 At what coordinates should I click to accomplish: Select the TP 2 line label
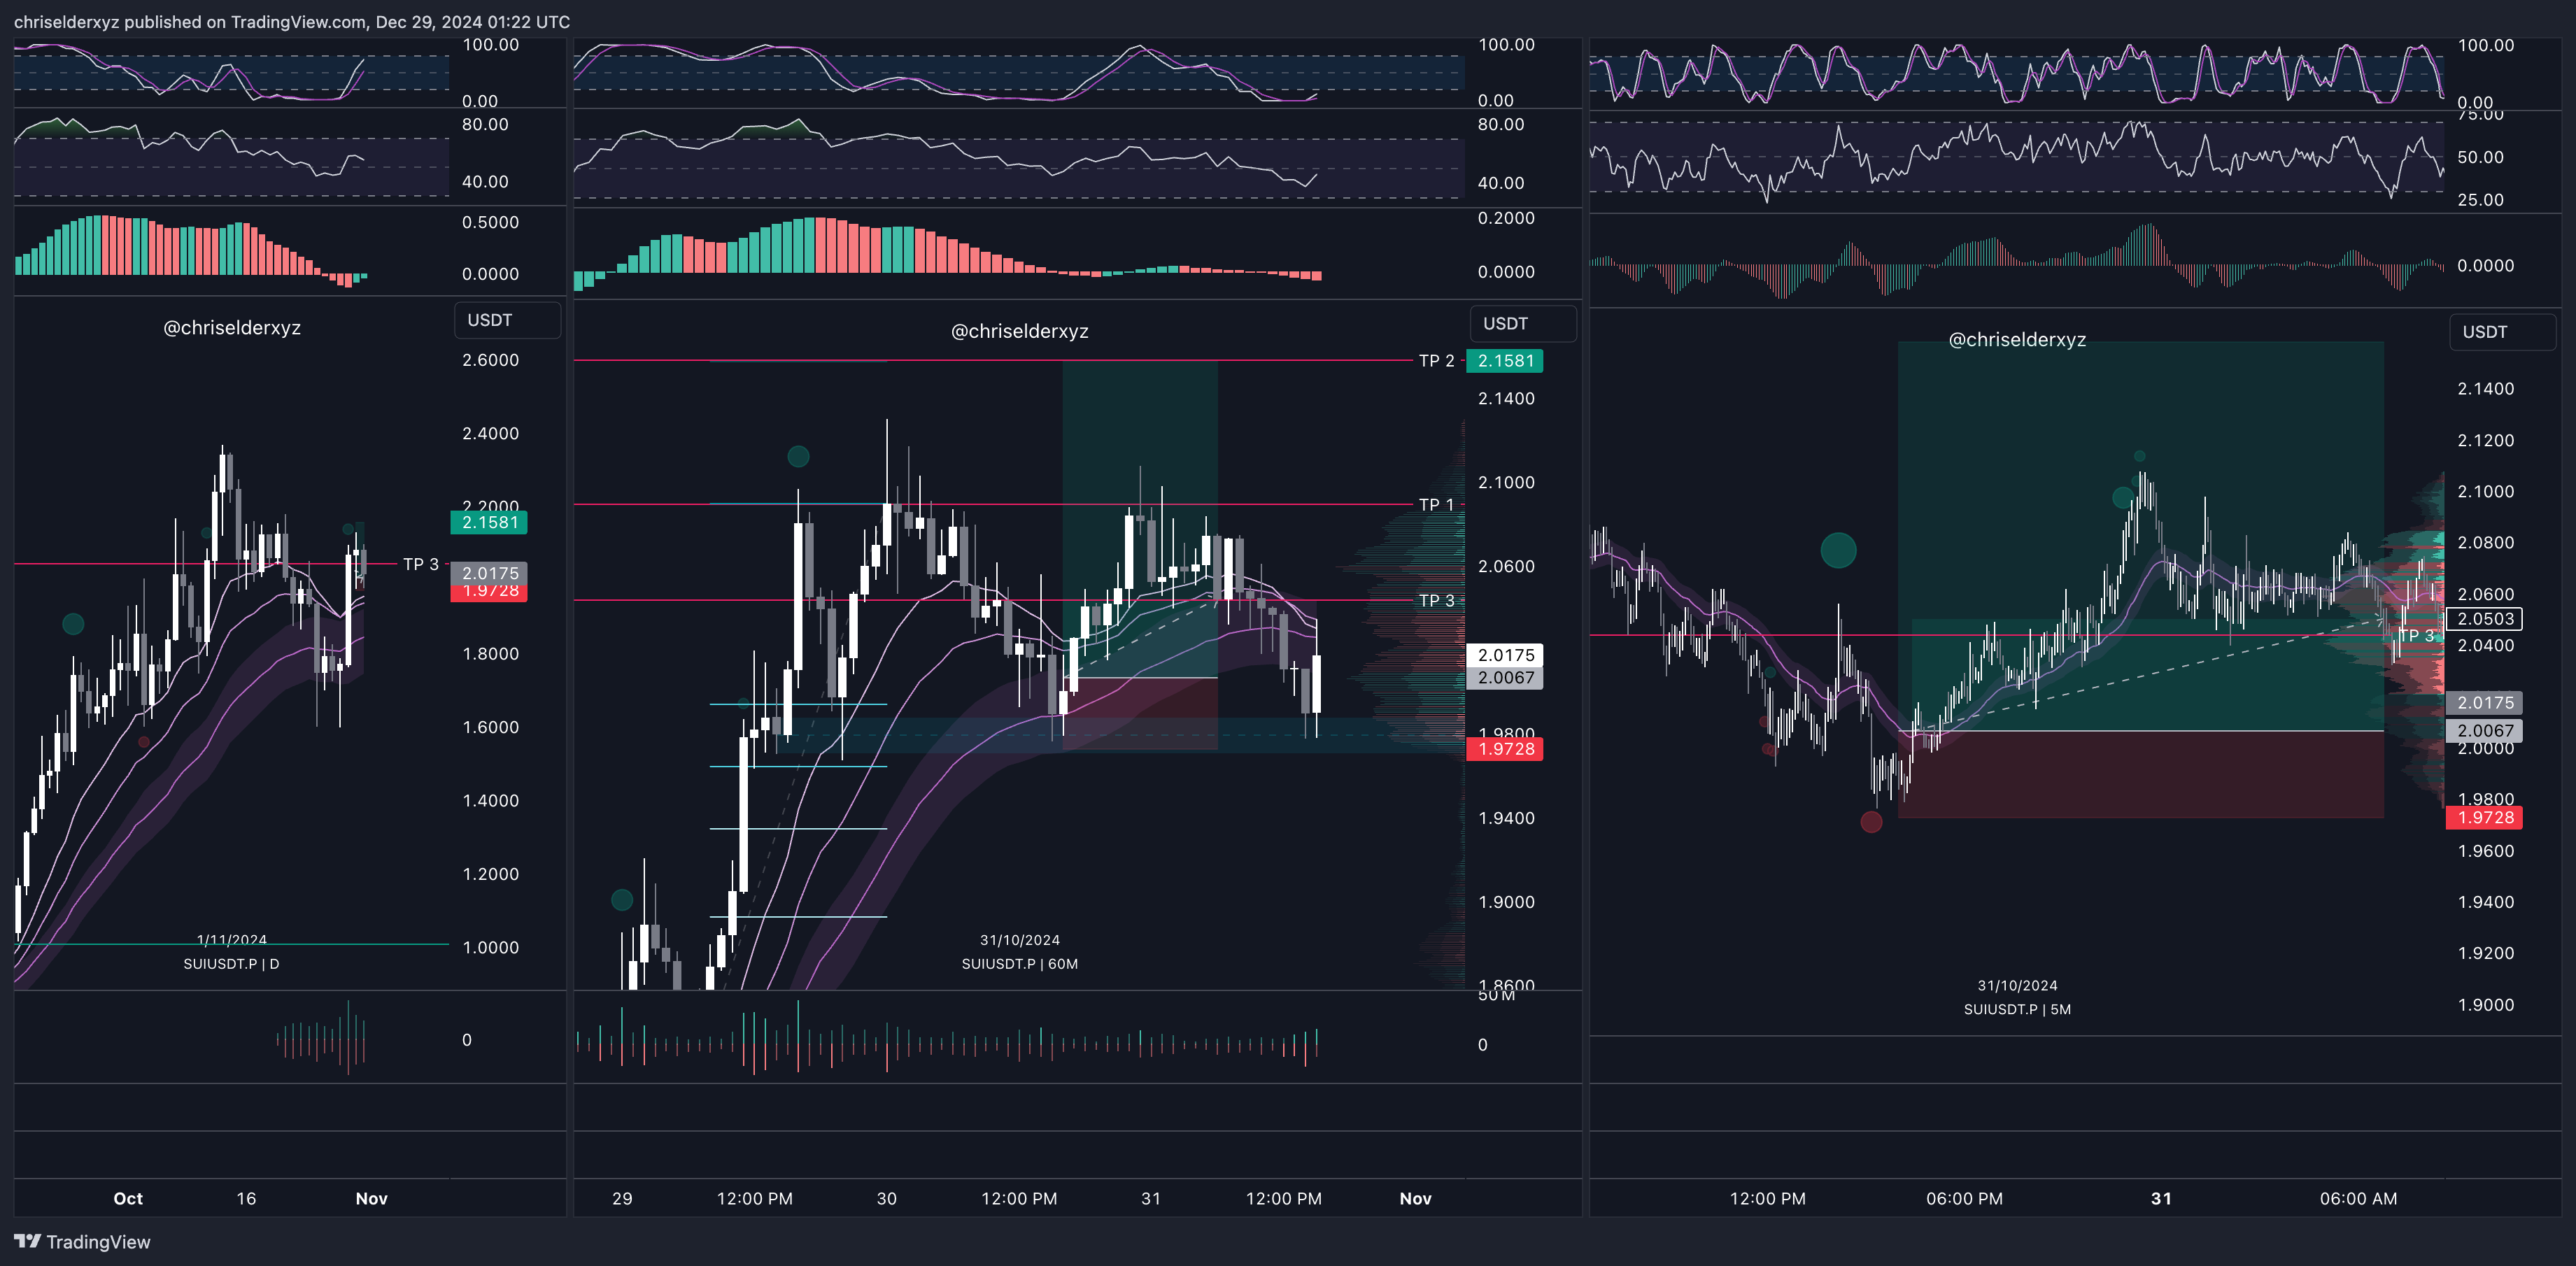1436,361
